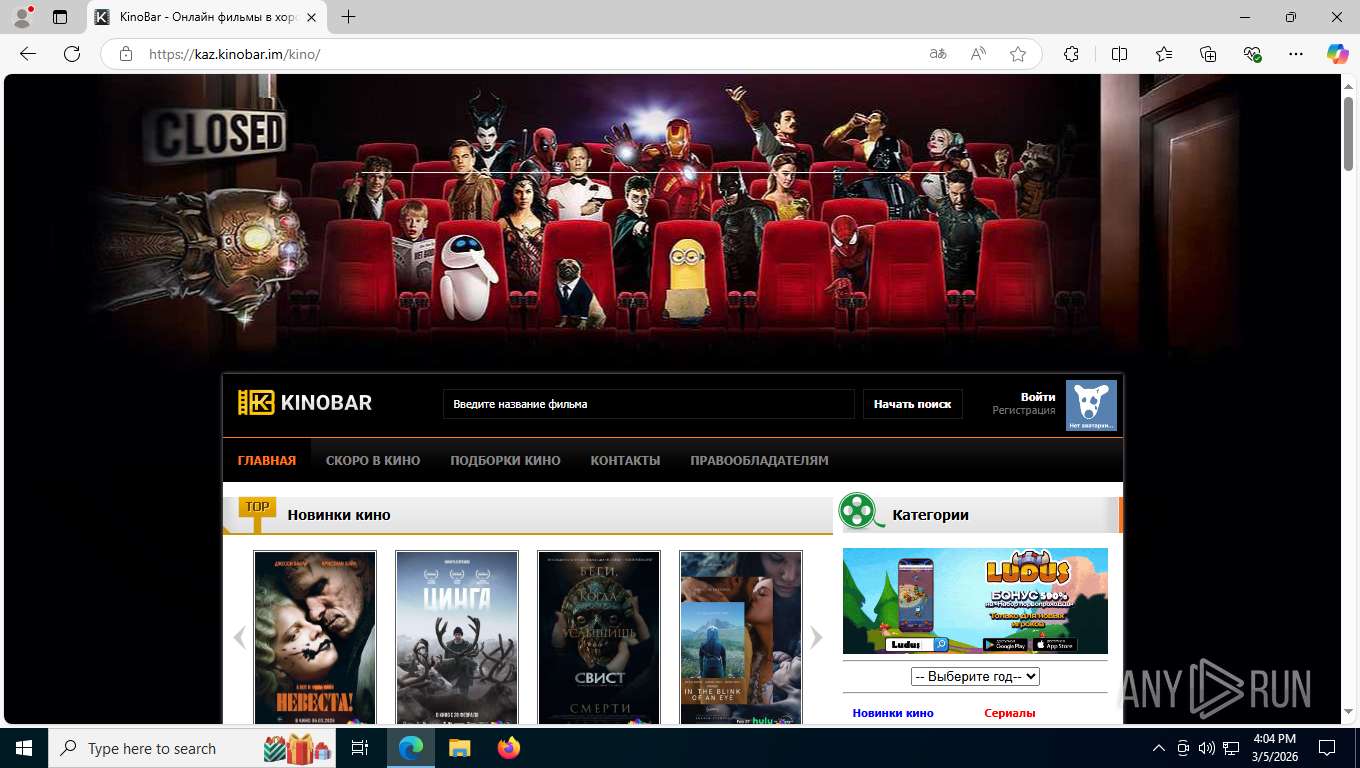Show previous movies in carousel

(x=239, y=637)
